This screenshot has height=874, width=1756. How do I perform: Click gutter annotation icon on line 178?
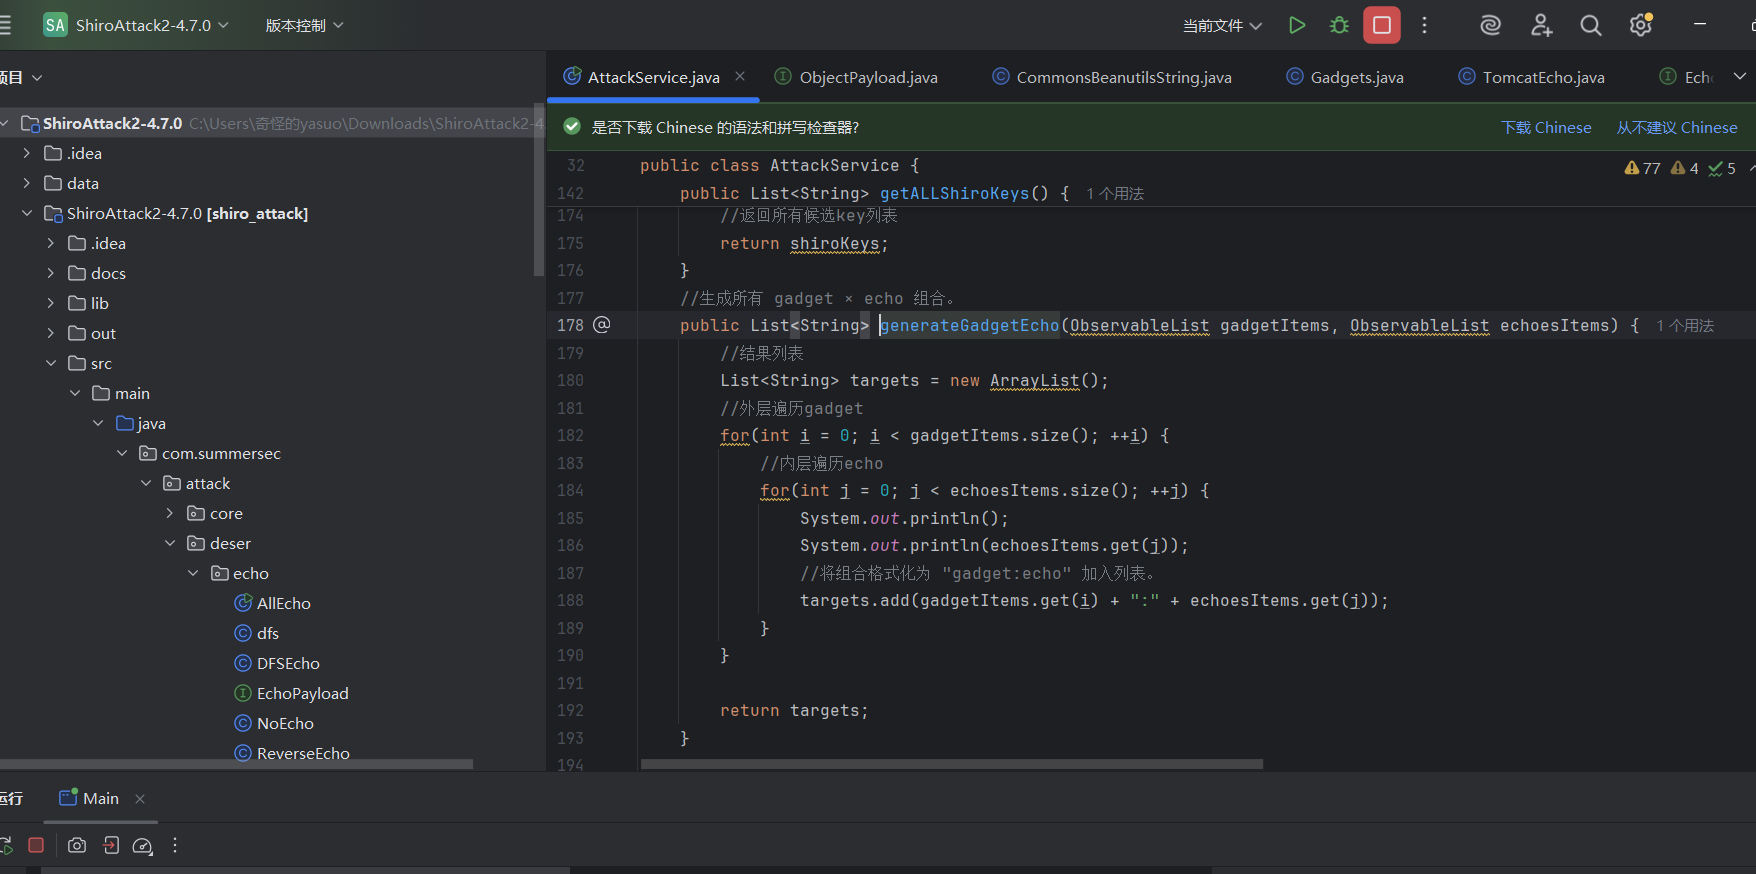pyautogui.click(x=601, y=325)
